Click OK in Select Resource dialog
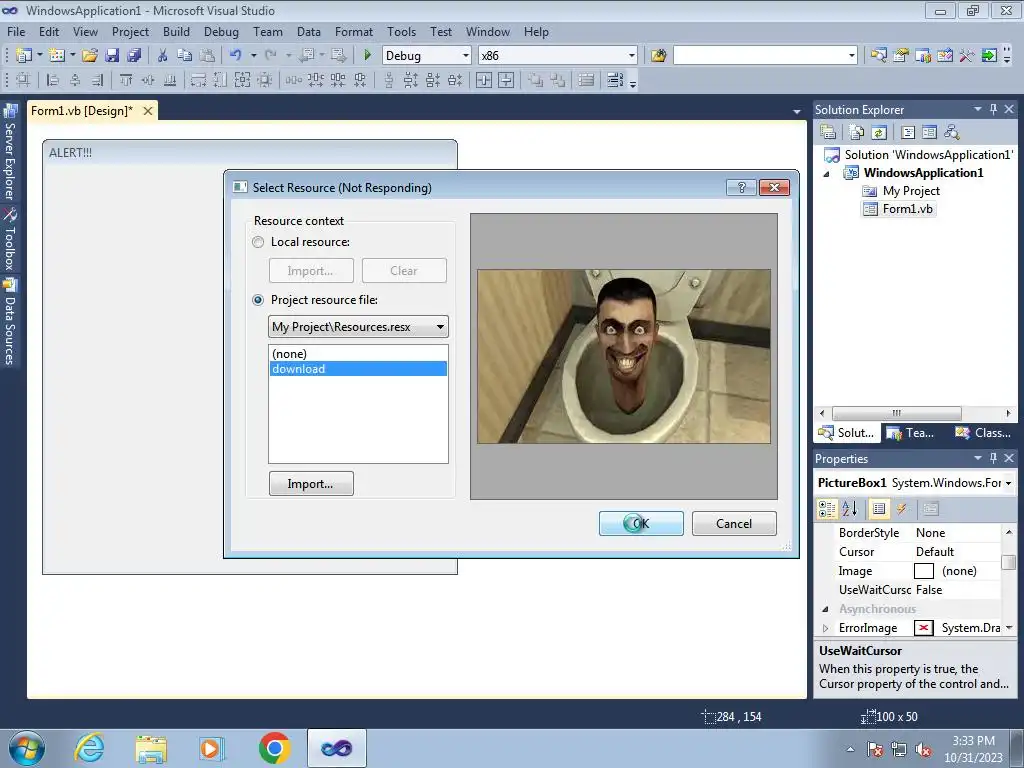This screenshot has width=1024, height=768. point(641,524)
